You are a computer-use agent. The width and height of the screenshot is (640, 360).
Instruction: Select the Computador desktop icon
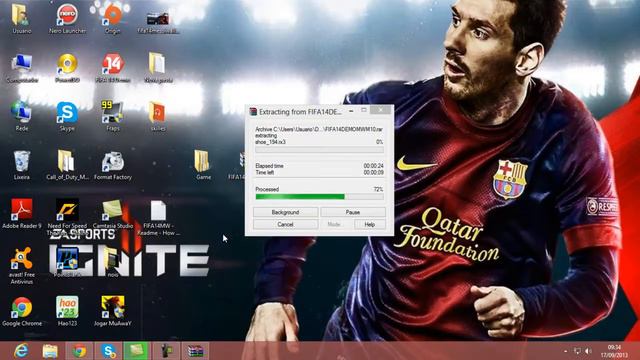click(22, 68)
